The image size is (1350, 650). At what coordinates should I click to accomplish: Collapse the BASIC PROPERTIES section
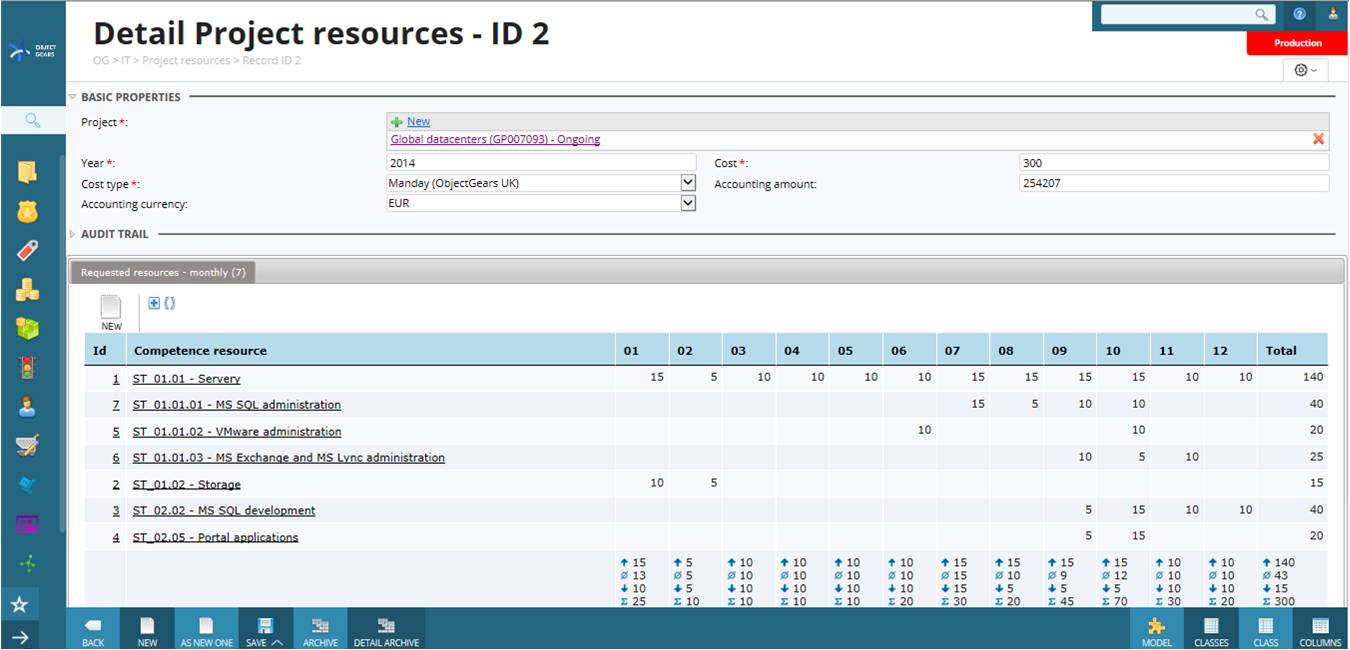[72, 97]
